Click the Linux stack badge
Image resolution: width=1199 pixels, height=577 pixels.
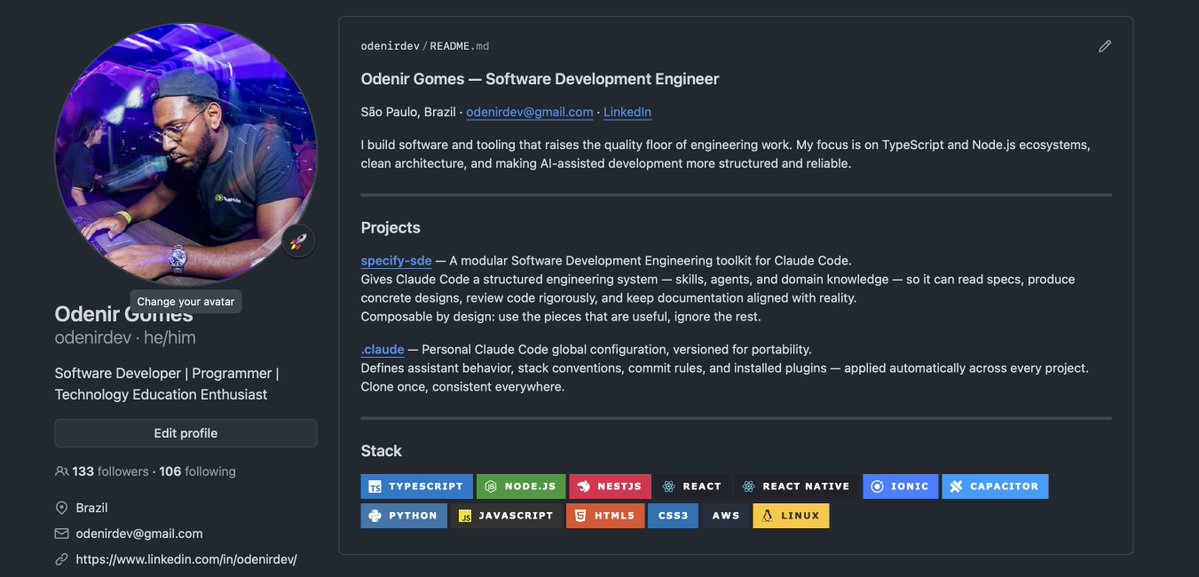[791, 516]
